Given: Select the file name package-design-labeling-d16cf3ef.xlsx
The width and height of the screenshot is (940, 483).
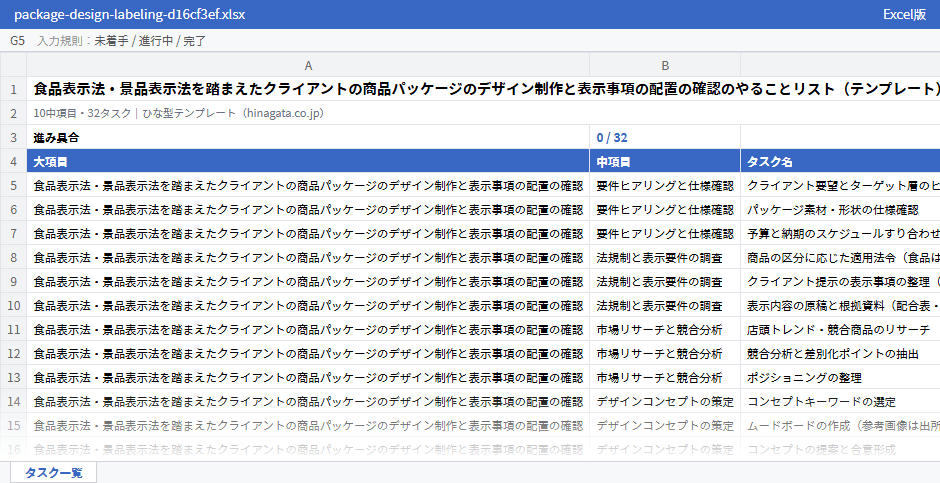Looking at the screenshot, I should [x=129, y=14].
